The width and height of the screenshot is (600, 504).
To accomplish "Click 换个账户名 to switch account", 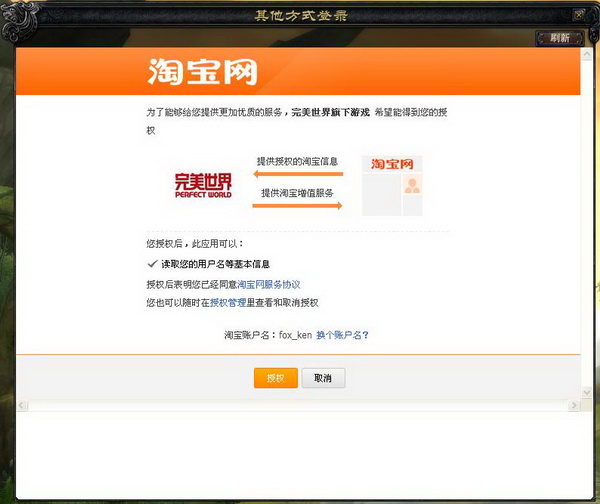I will (x=343, y=335).
